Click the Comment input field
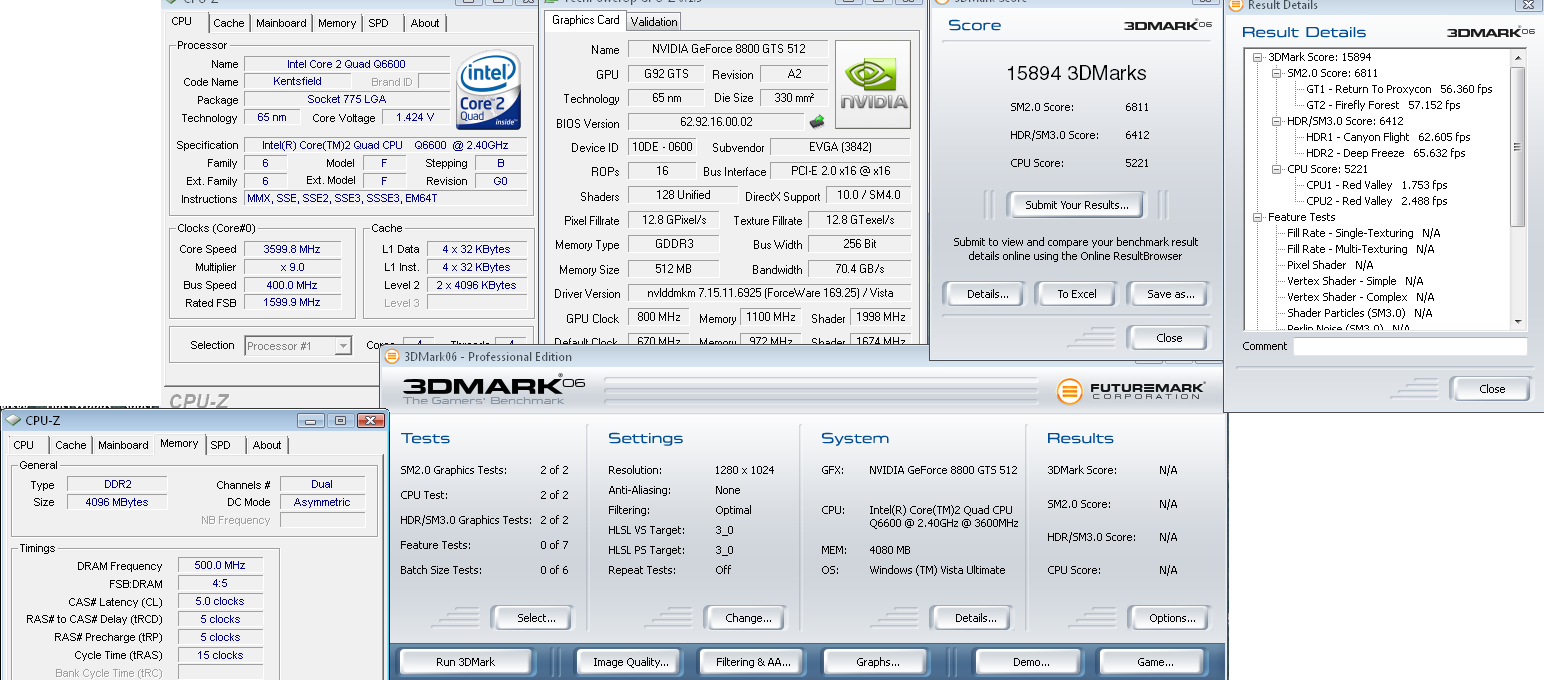This screenshot has height=680, width=1544. point(1410,347)
